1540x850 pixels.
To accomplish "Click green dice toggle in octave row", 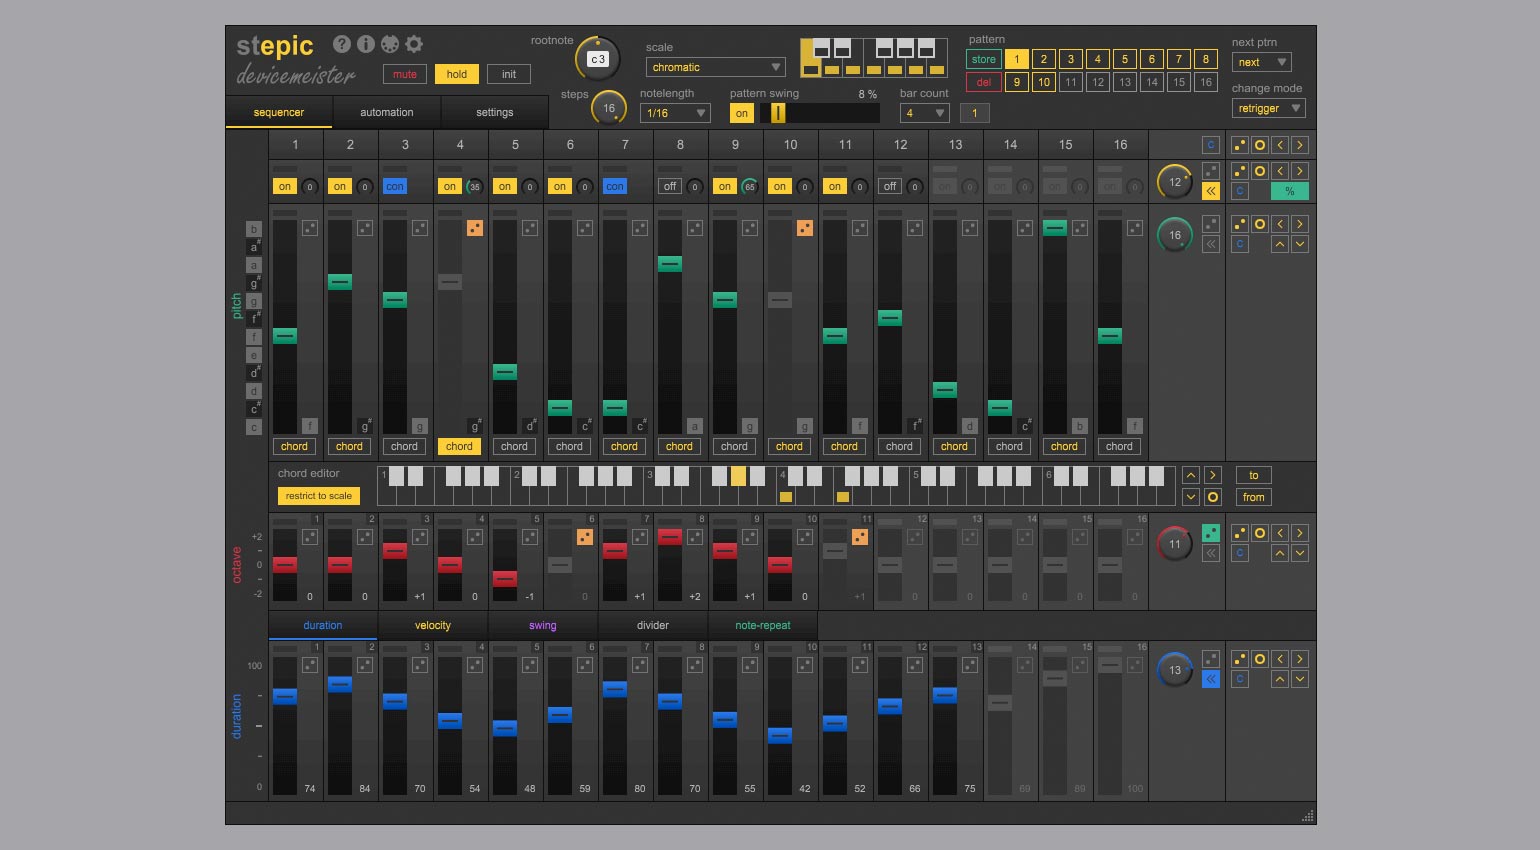I will (x=1211, y=533).
